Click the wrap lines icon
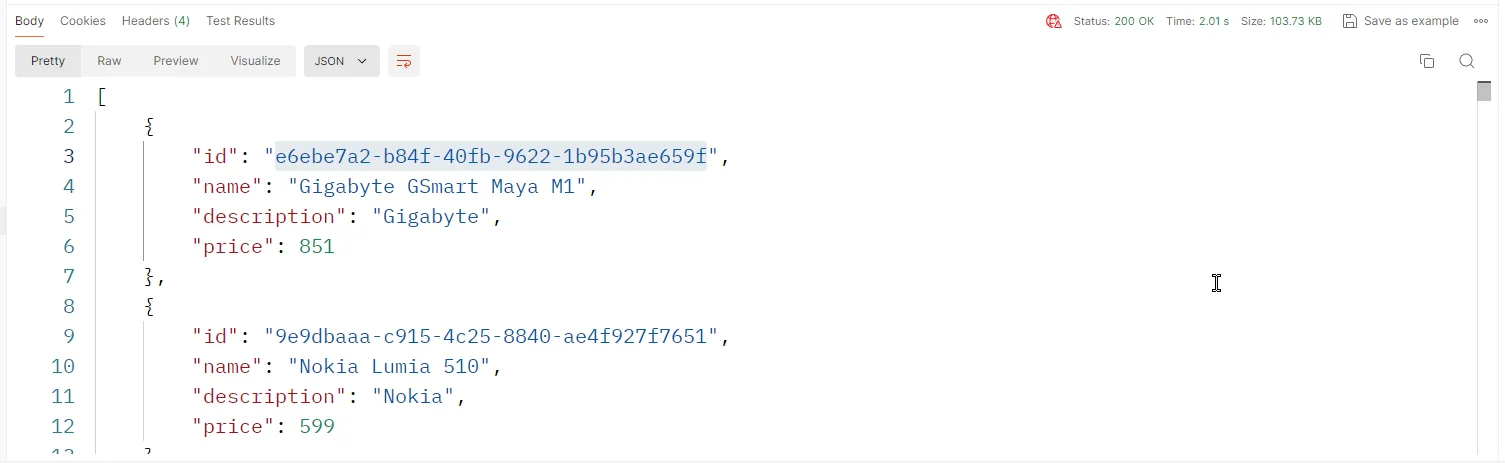Screen dimensions: 1505x463 (x=404, y=61)
